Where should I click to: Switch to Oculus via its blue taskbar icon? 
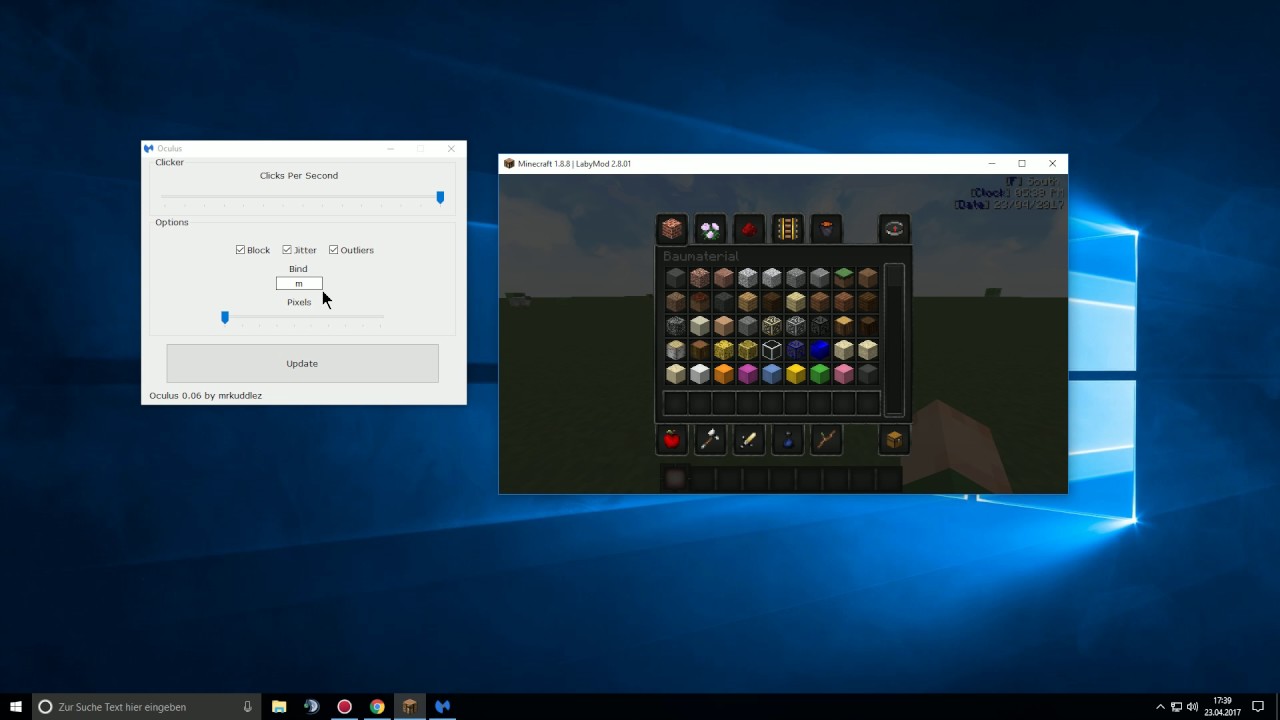tap(442, 706)
